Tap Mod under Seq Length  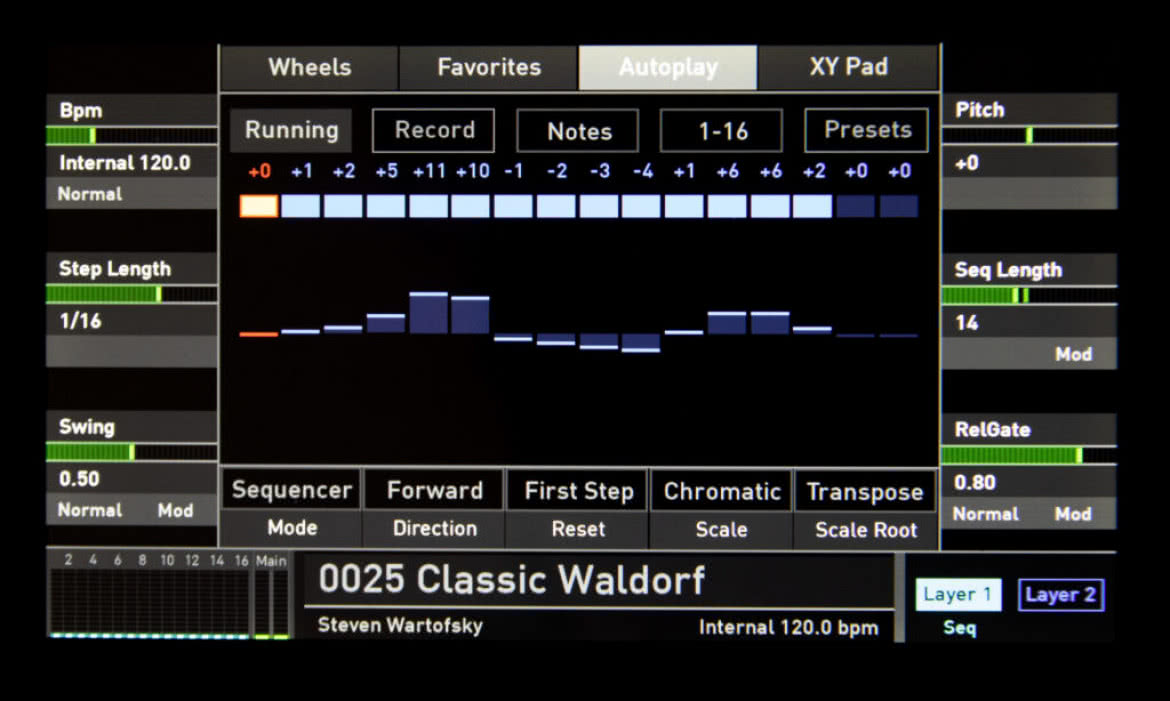tap(1073, 355)
